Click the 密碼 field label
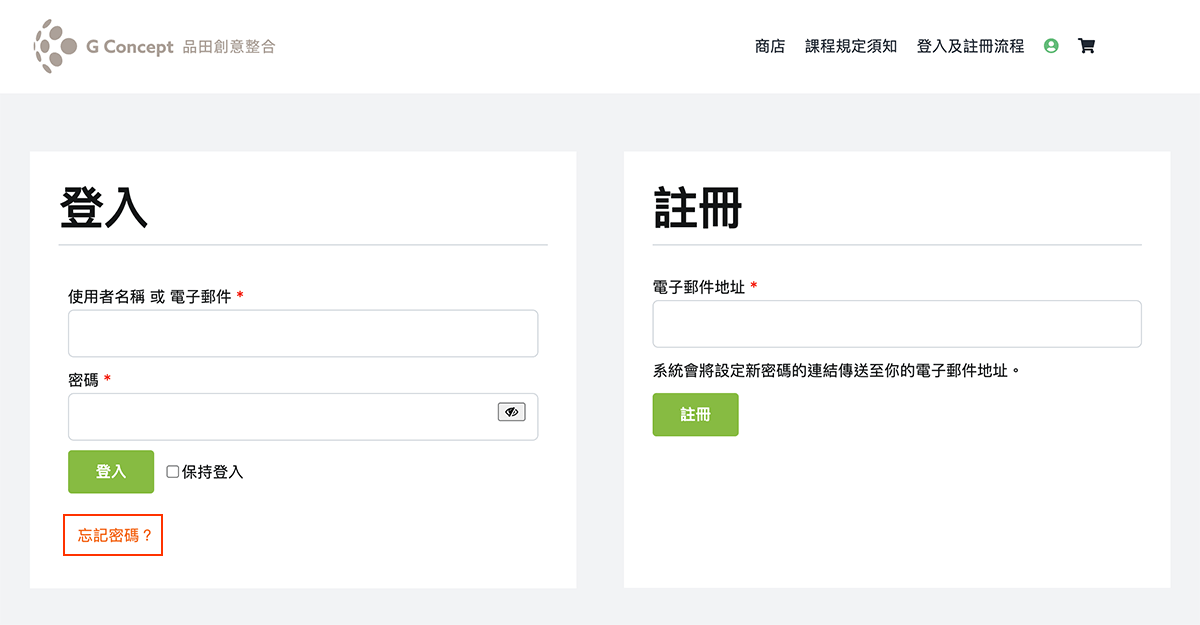This screenshot has height=625, width=1200. (82, 381)
